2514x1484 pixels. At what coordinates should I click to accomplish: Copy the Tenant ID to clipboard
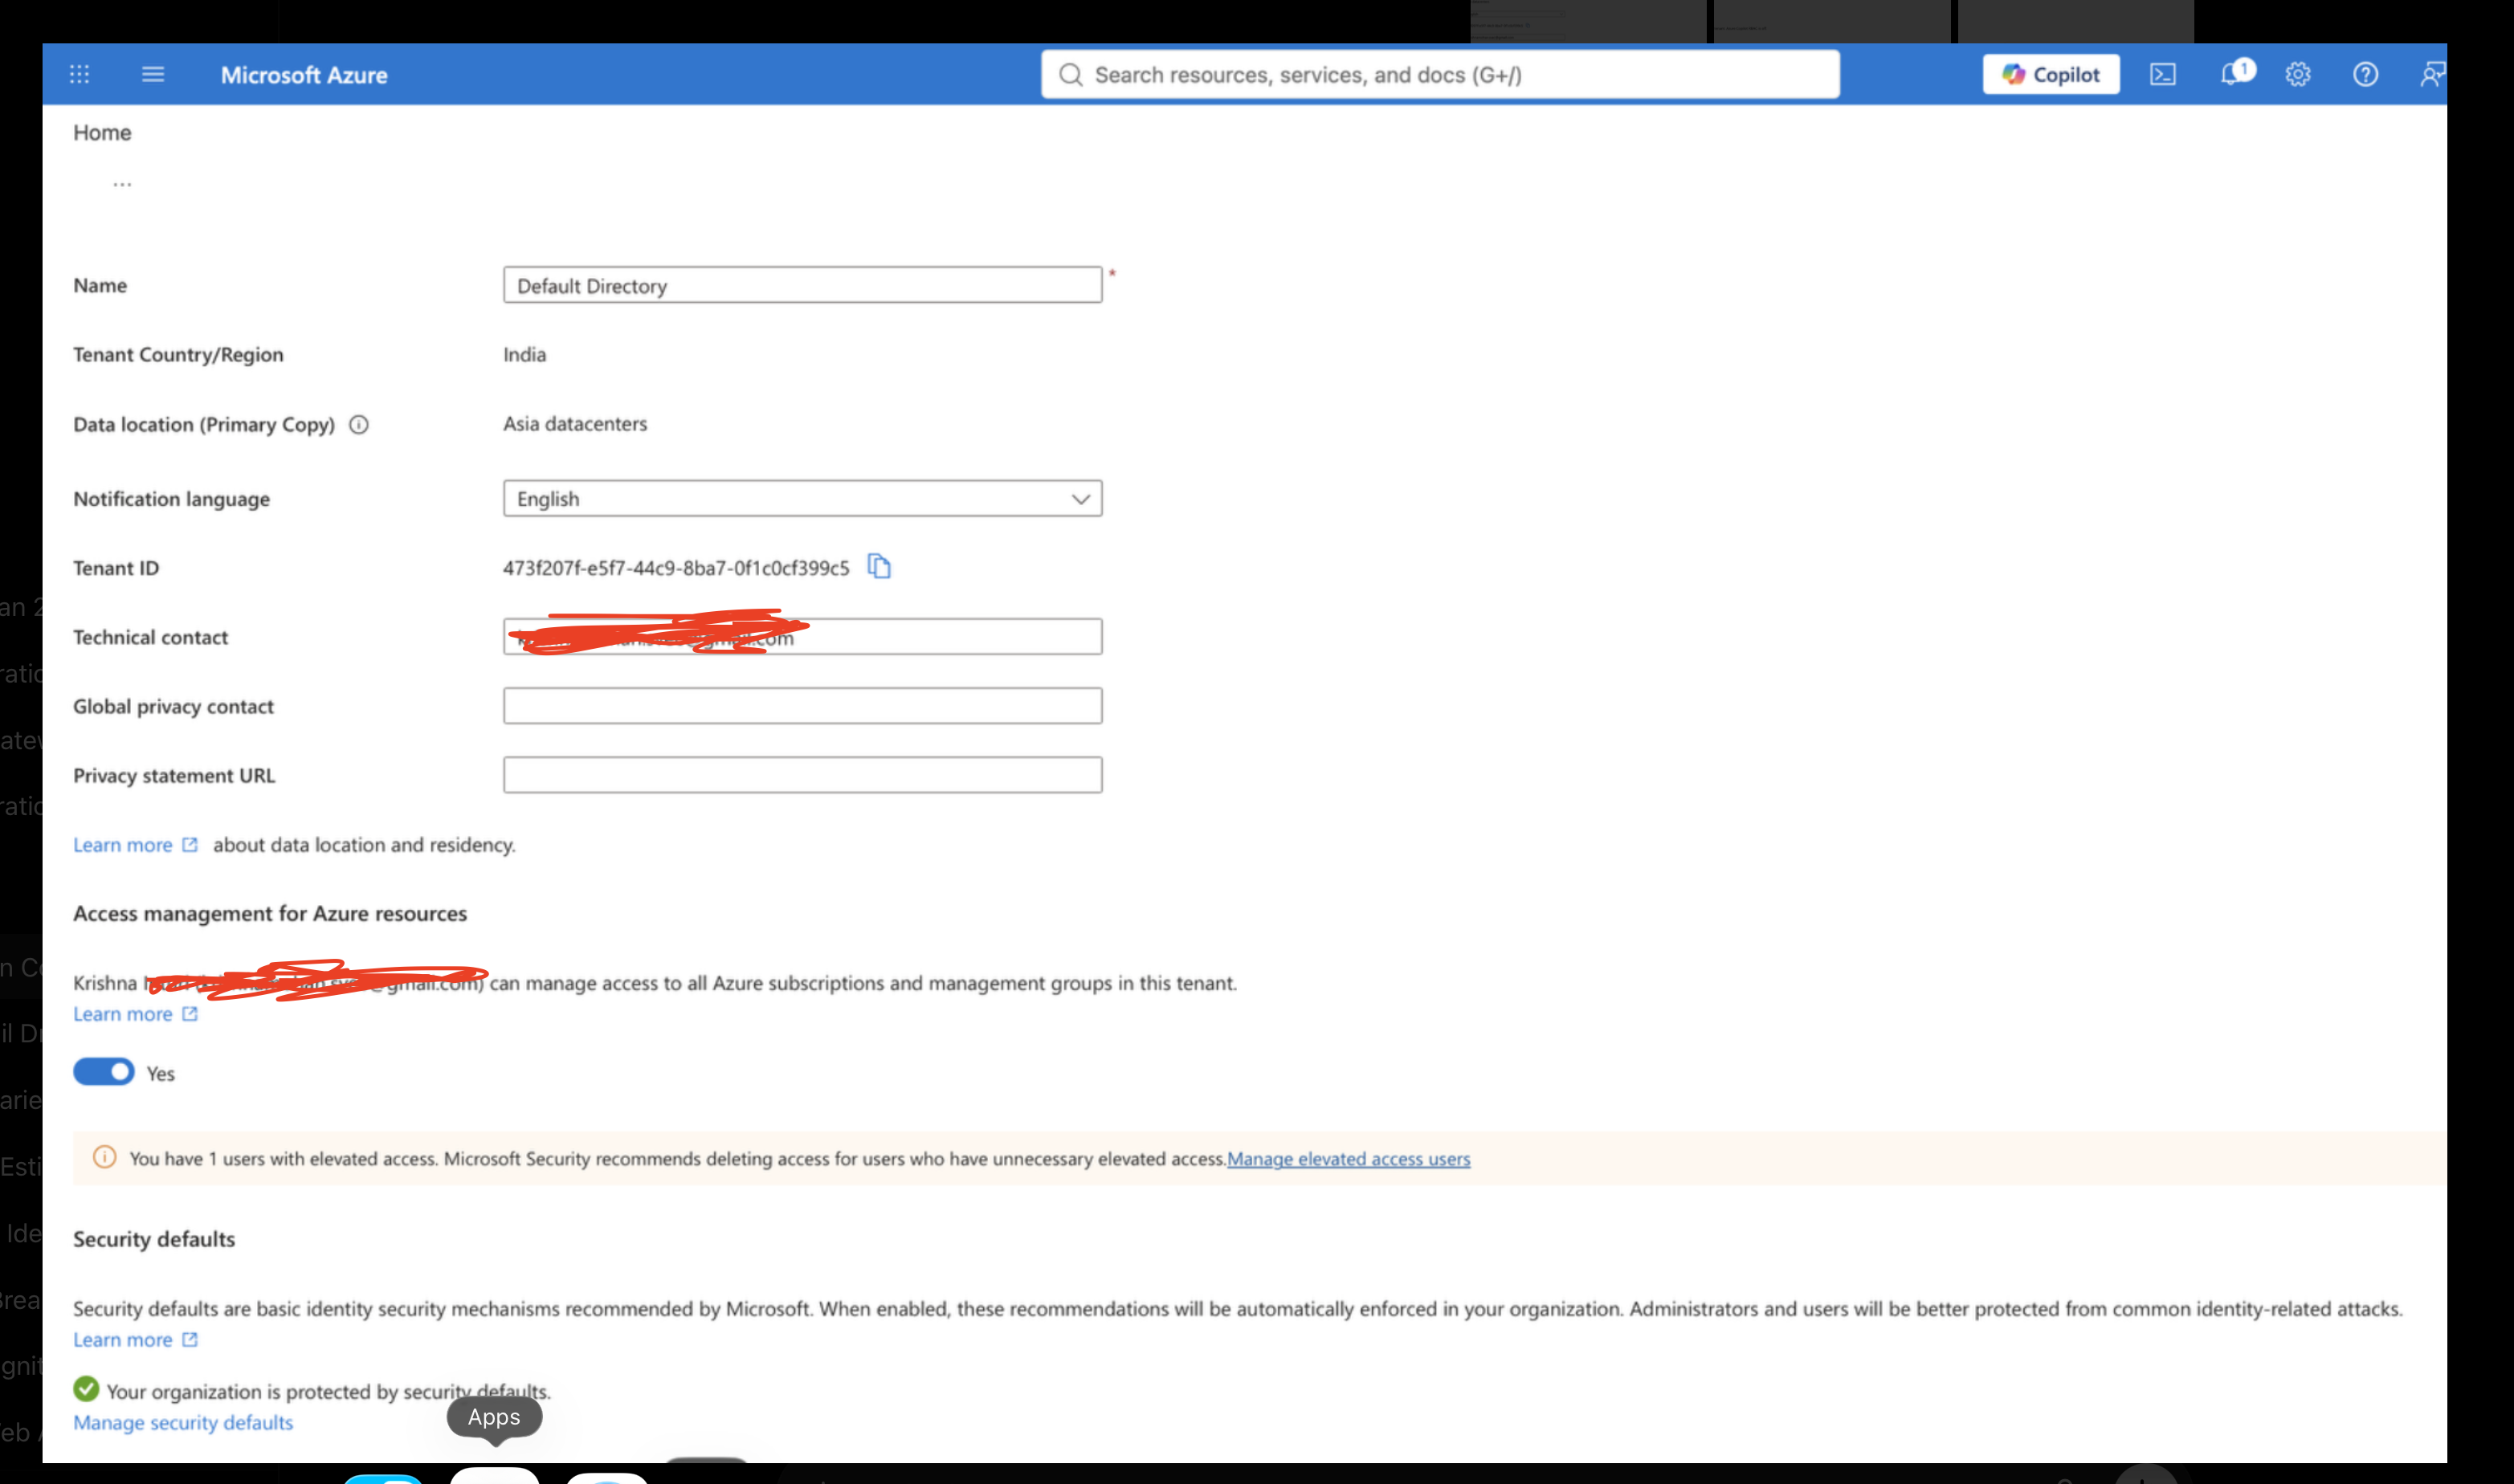pyautogui.click(x=879, y=567)
